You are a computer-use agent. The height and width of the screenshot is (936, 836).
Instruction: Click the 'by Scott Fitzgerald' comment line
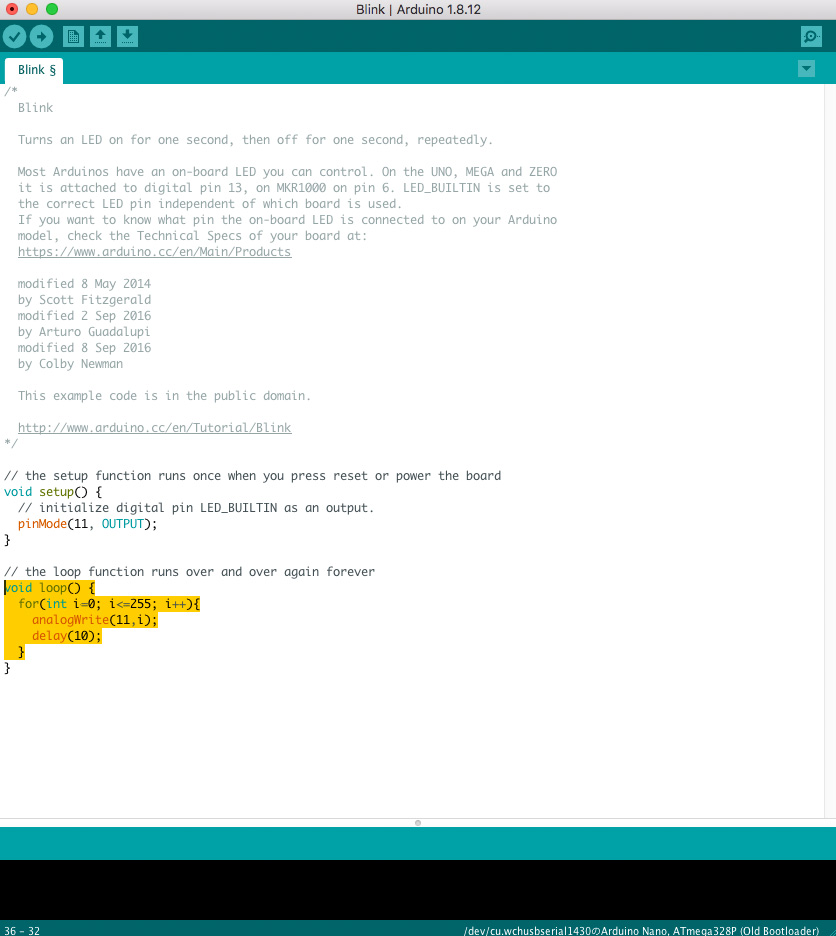click(84, 300)
